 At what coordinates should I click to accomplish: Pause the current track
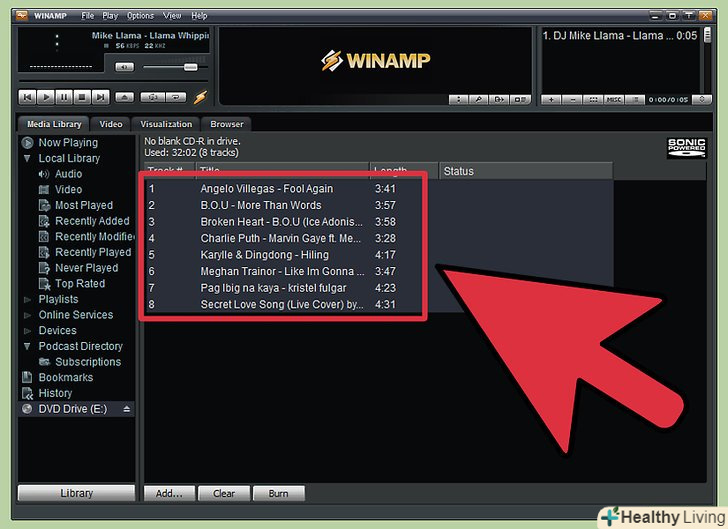(64, 97)
